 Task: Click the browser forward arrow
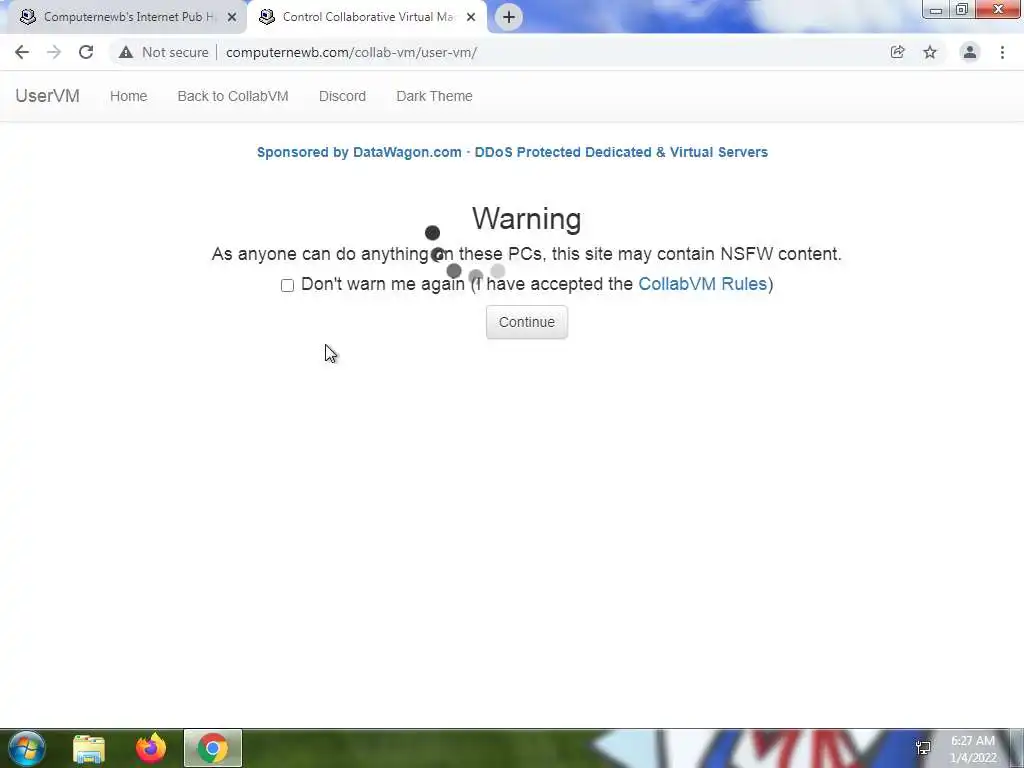coord(54,52)
